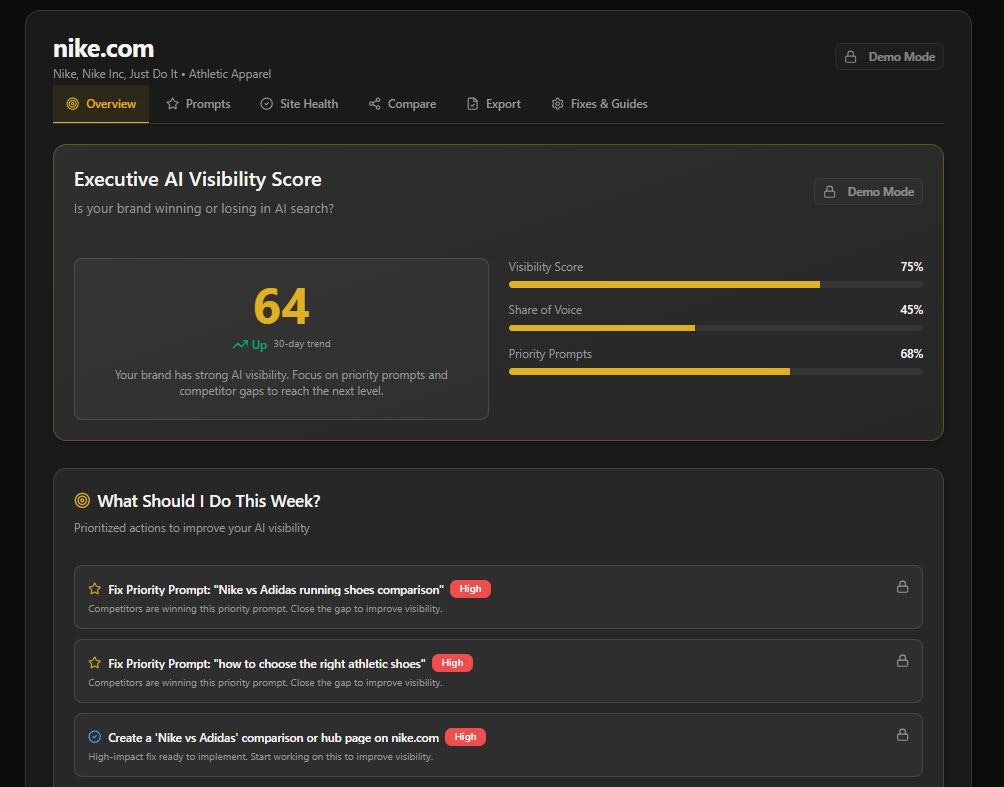1004x787 pixels.
Task: Click High badge on Nike vs Adidas running shoes prompt
Action: coord(470,589)
